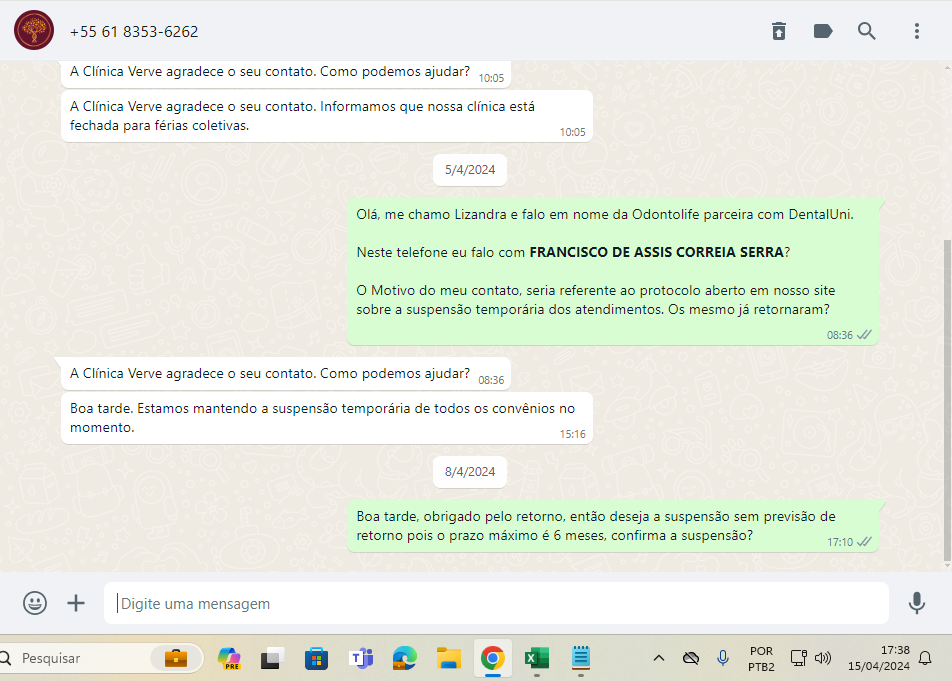Click the 'confirma a suspensão?' message
952x681 pixels.
[613, 526]
